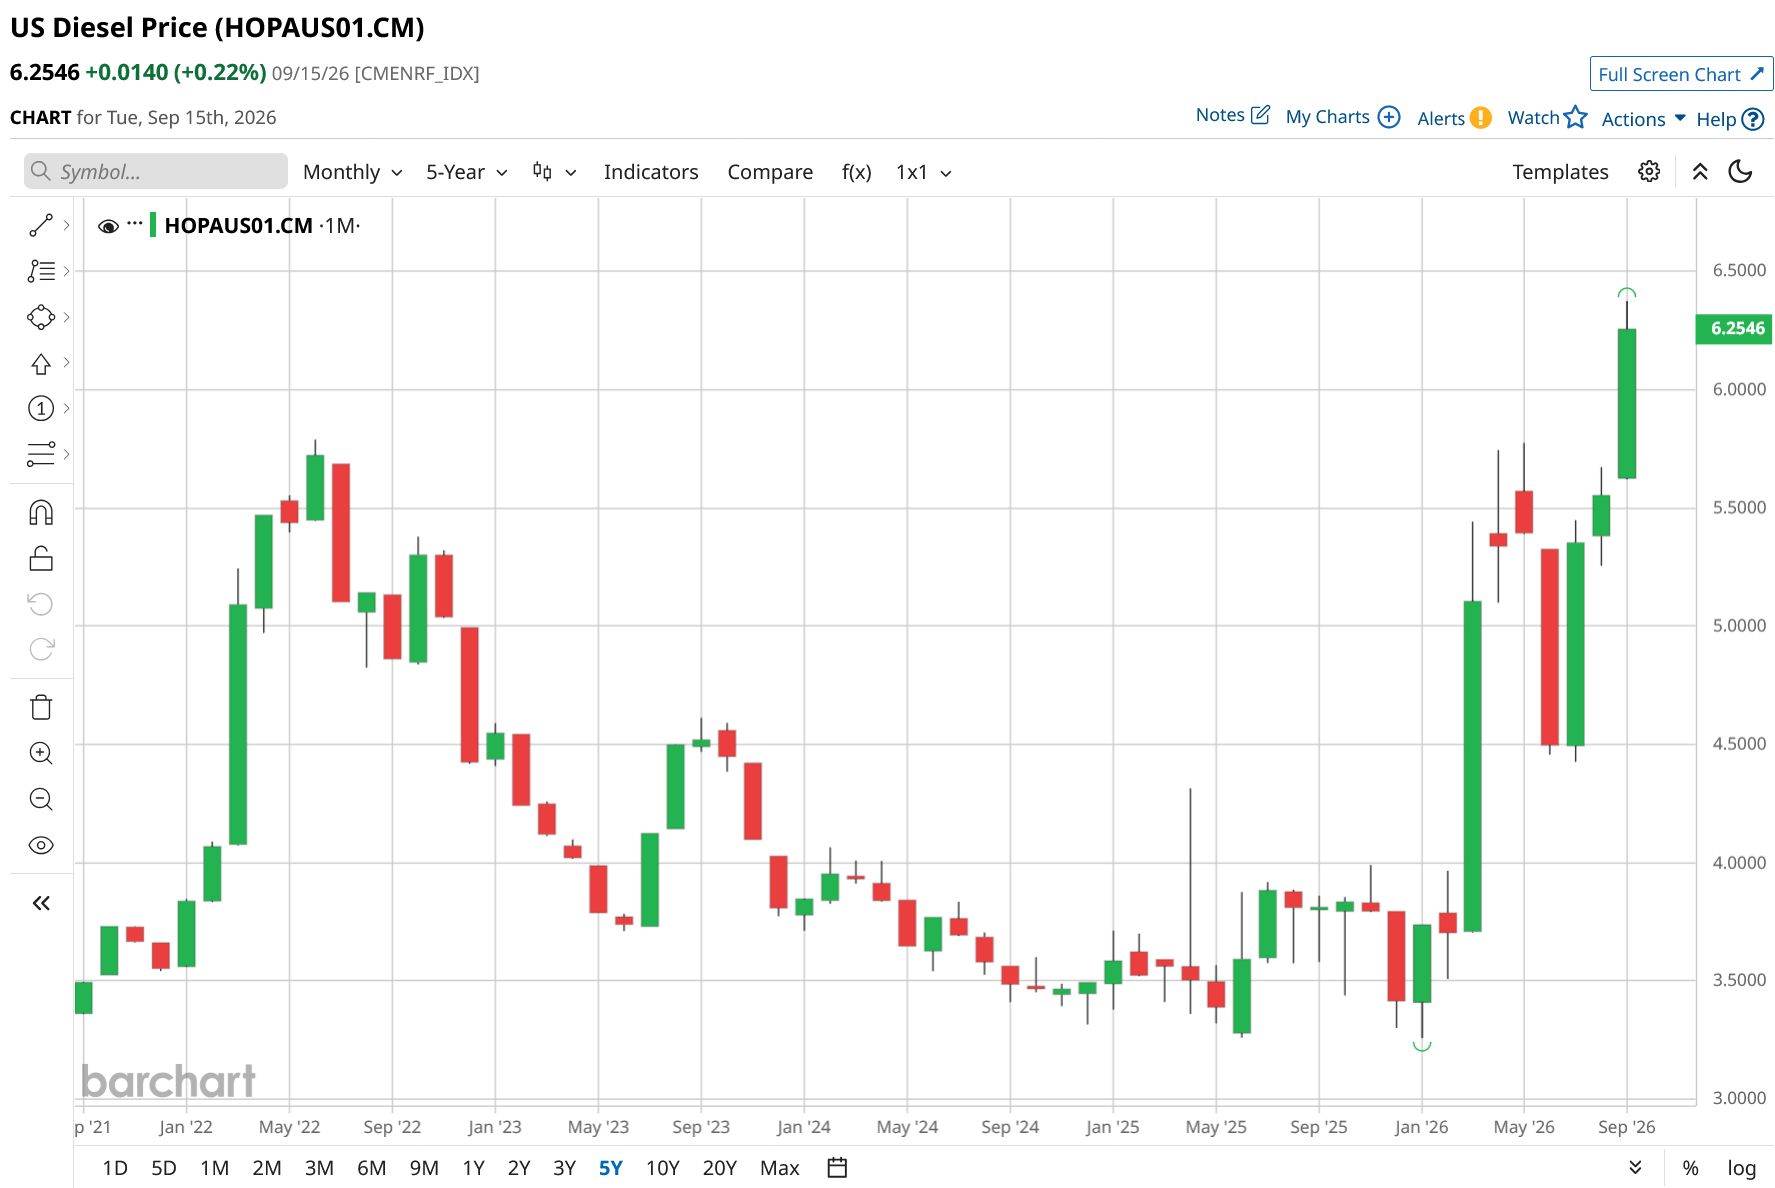
Task: Click the green HOPAUS01.CM color swatch
Action: [x=153, y=225]
